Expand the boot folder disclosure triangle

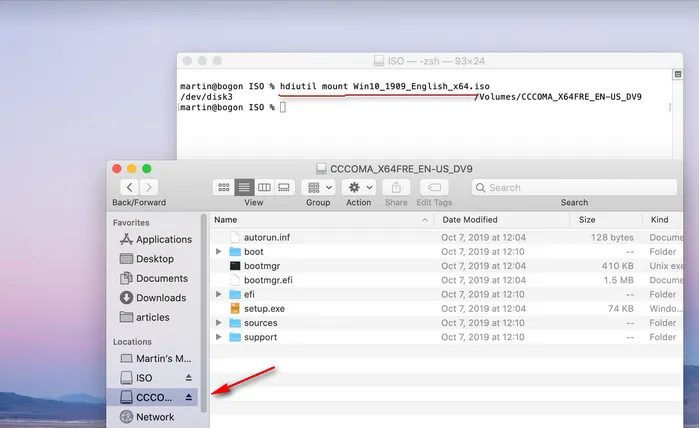click(x=219, y=252)
